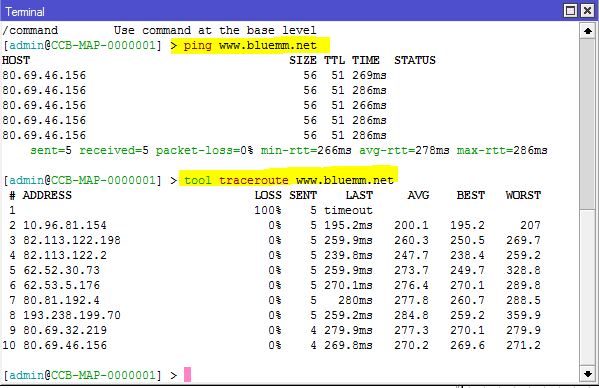Click the scroll up arrow of the terminal scrollbar
599x388 pixels.
(588, 31)
